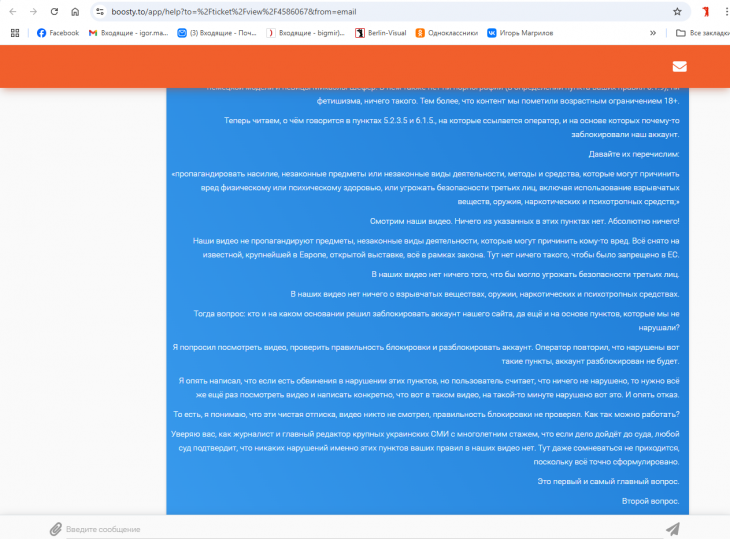Viewport: 730px width, 539px height.
Task: Open Одноклассники bookmark
Action: [445, 33]
